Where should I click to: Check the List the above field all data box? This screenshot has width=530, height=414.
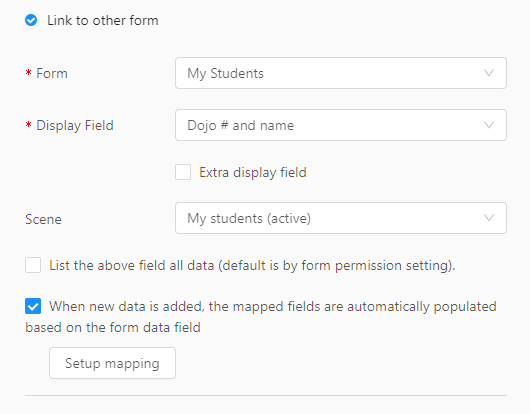pyautogui.click(x=33, y=265)
